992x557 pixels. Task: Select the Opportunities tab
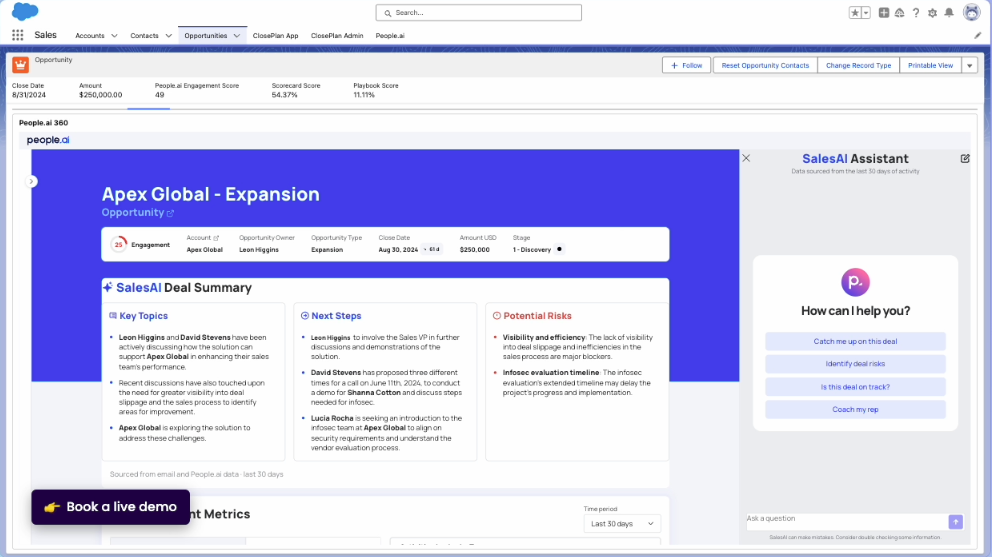206,36
